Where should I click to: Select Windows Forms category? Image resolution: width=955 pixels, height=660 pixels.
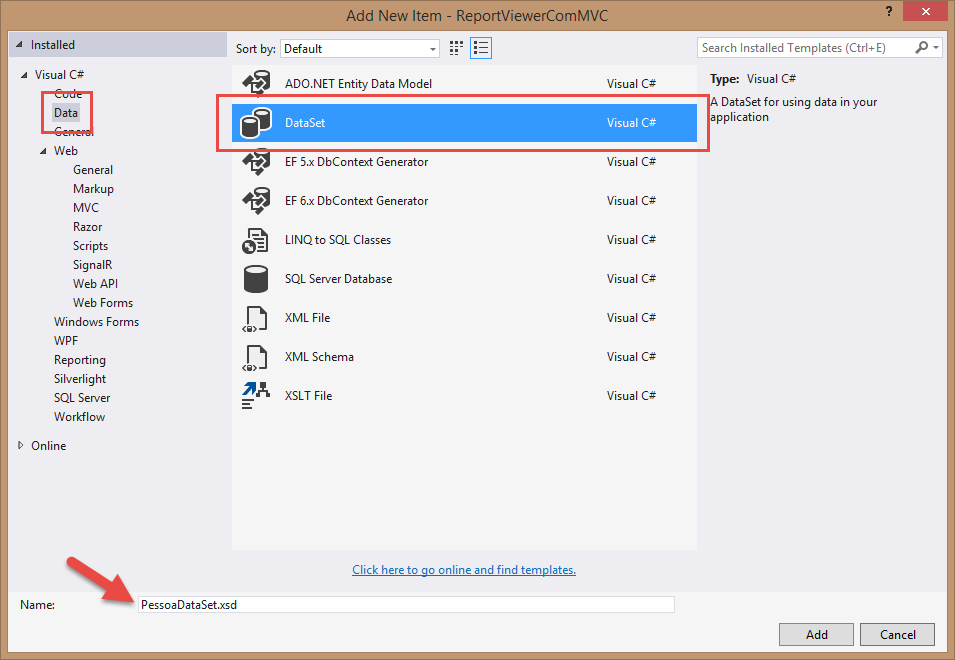96,321
